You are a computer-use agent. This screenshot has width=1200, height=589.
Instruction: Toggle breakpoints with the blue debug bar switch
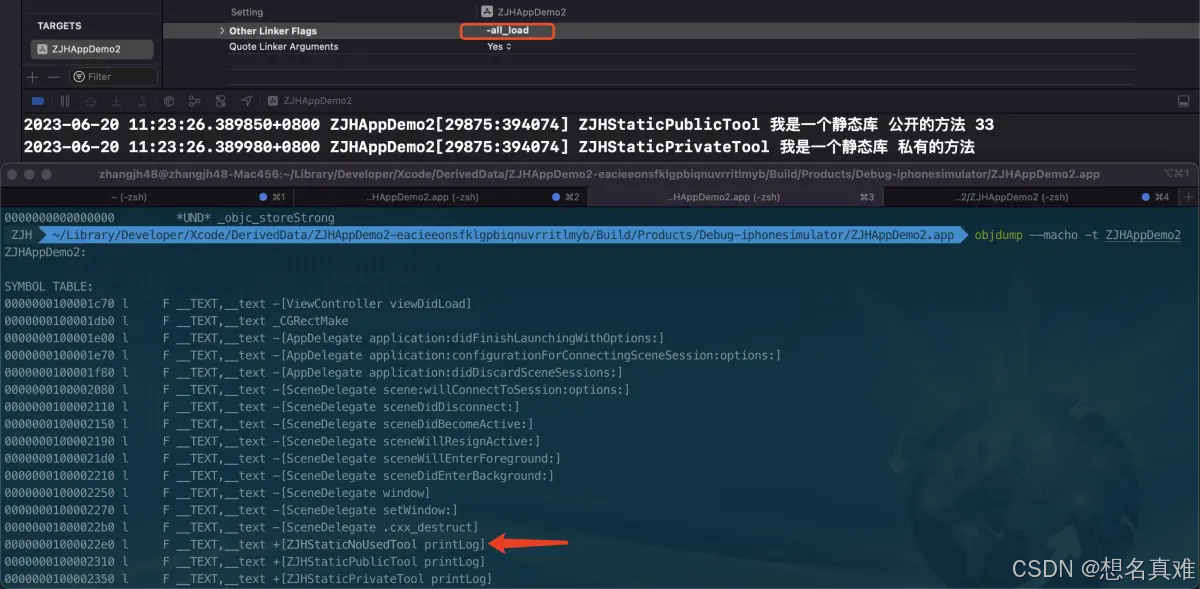[x=38, y=100]
